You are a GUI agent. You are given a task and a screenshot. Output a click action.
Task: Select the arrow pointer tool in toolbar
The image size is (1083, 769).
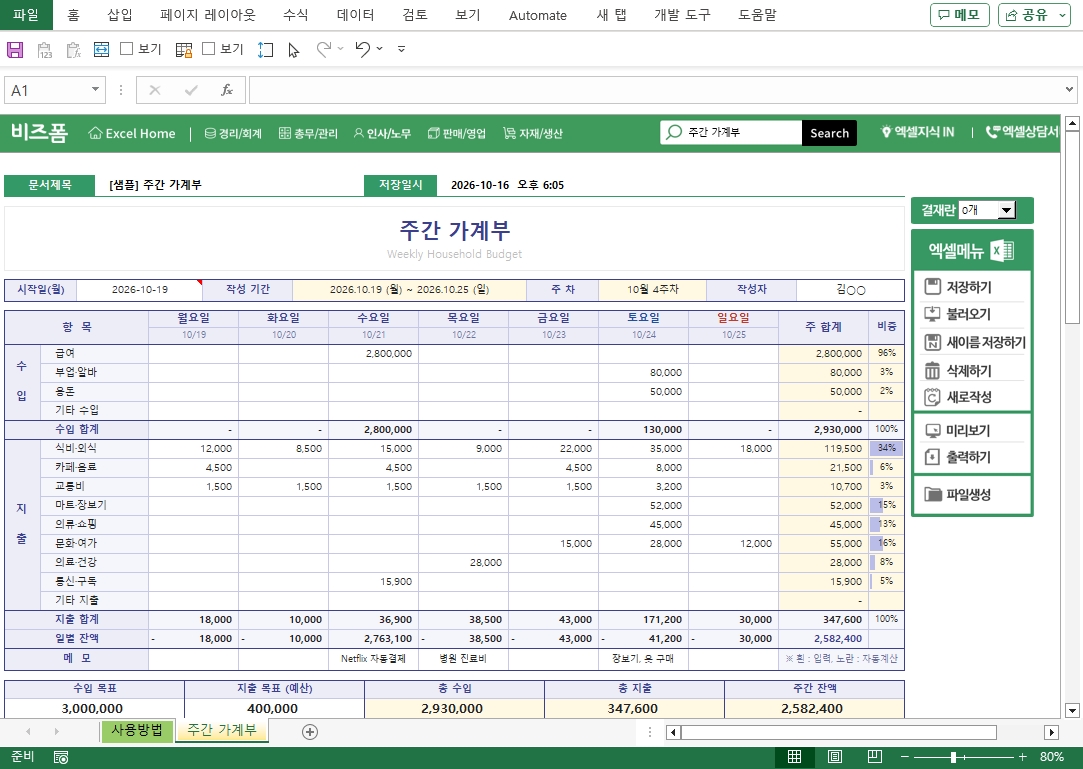point(294,50)
